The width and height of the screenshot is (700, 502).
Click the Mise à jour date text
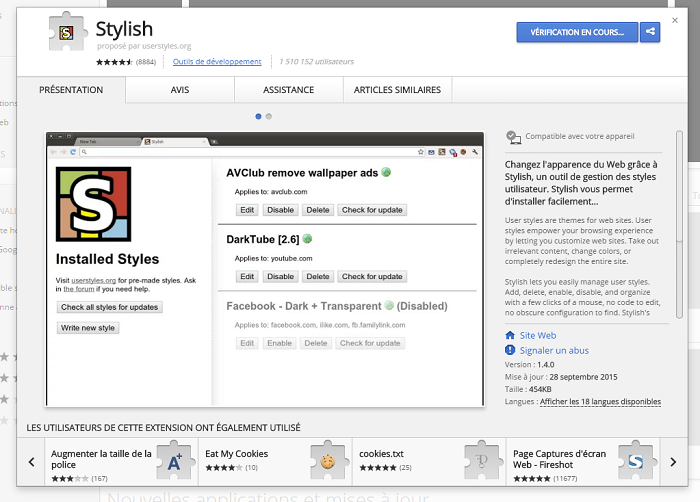point(561,377)
